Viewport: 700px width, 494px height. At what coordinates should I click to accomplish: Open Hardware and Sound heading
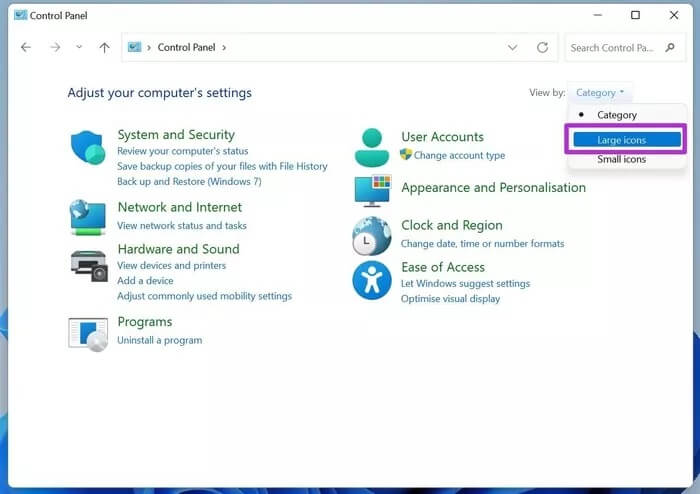tap(179, 249)
